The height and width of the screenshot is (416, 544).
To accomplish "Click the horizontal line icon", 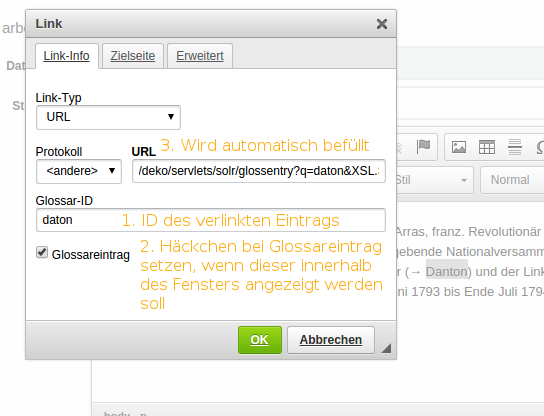I will 515,147.
